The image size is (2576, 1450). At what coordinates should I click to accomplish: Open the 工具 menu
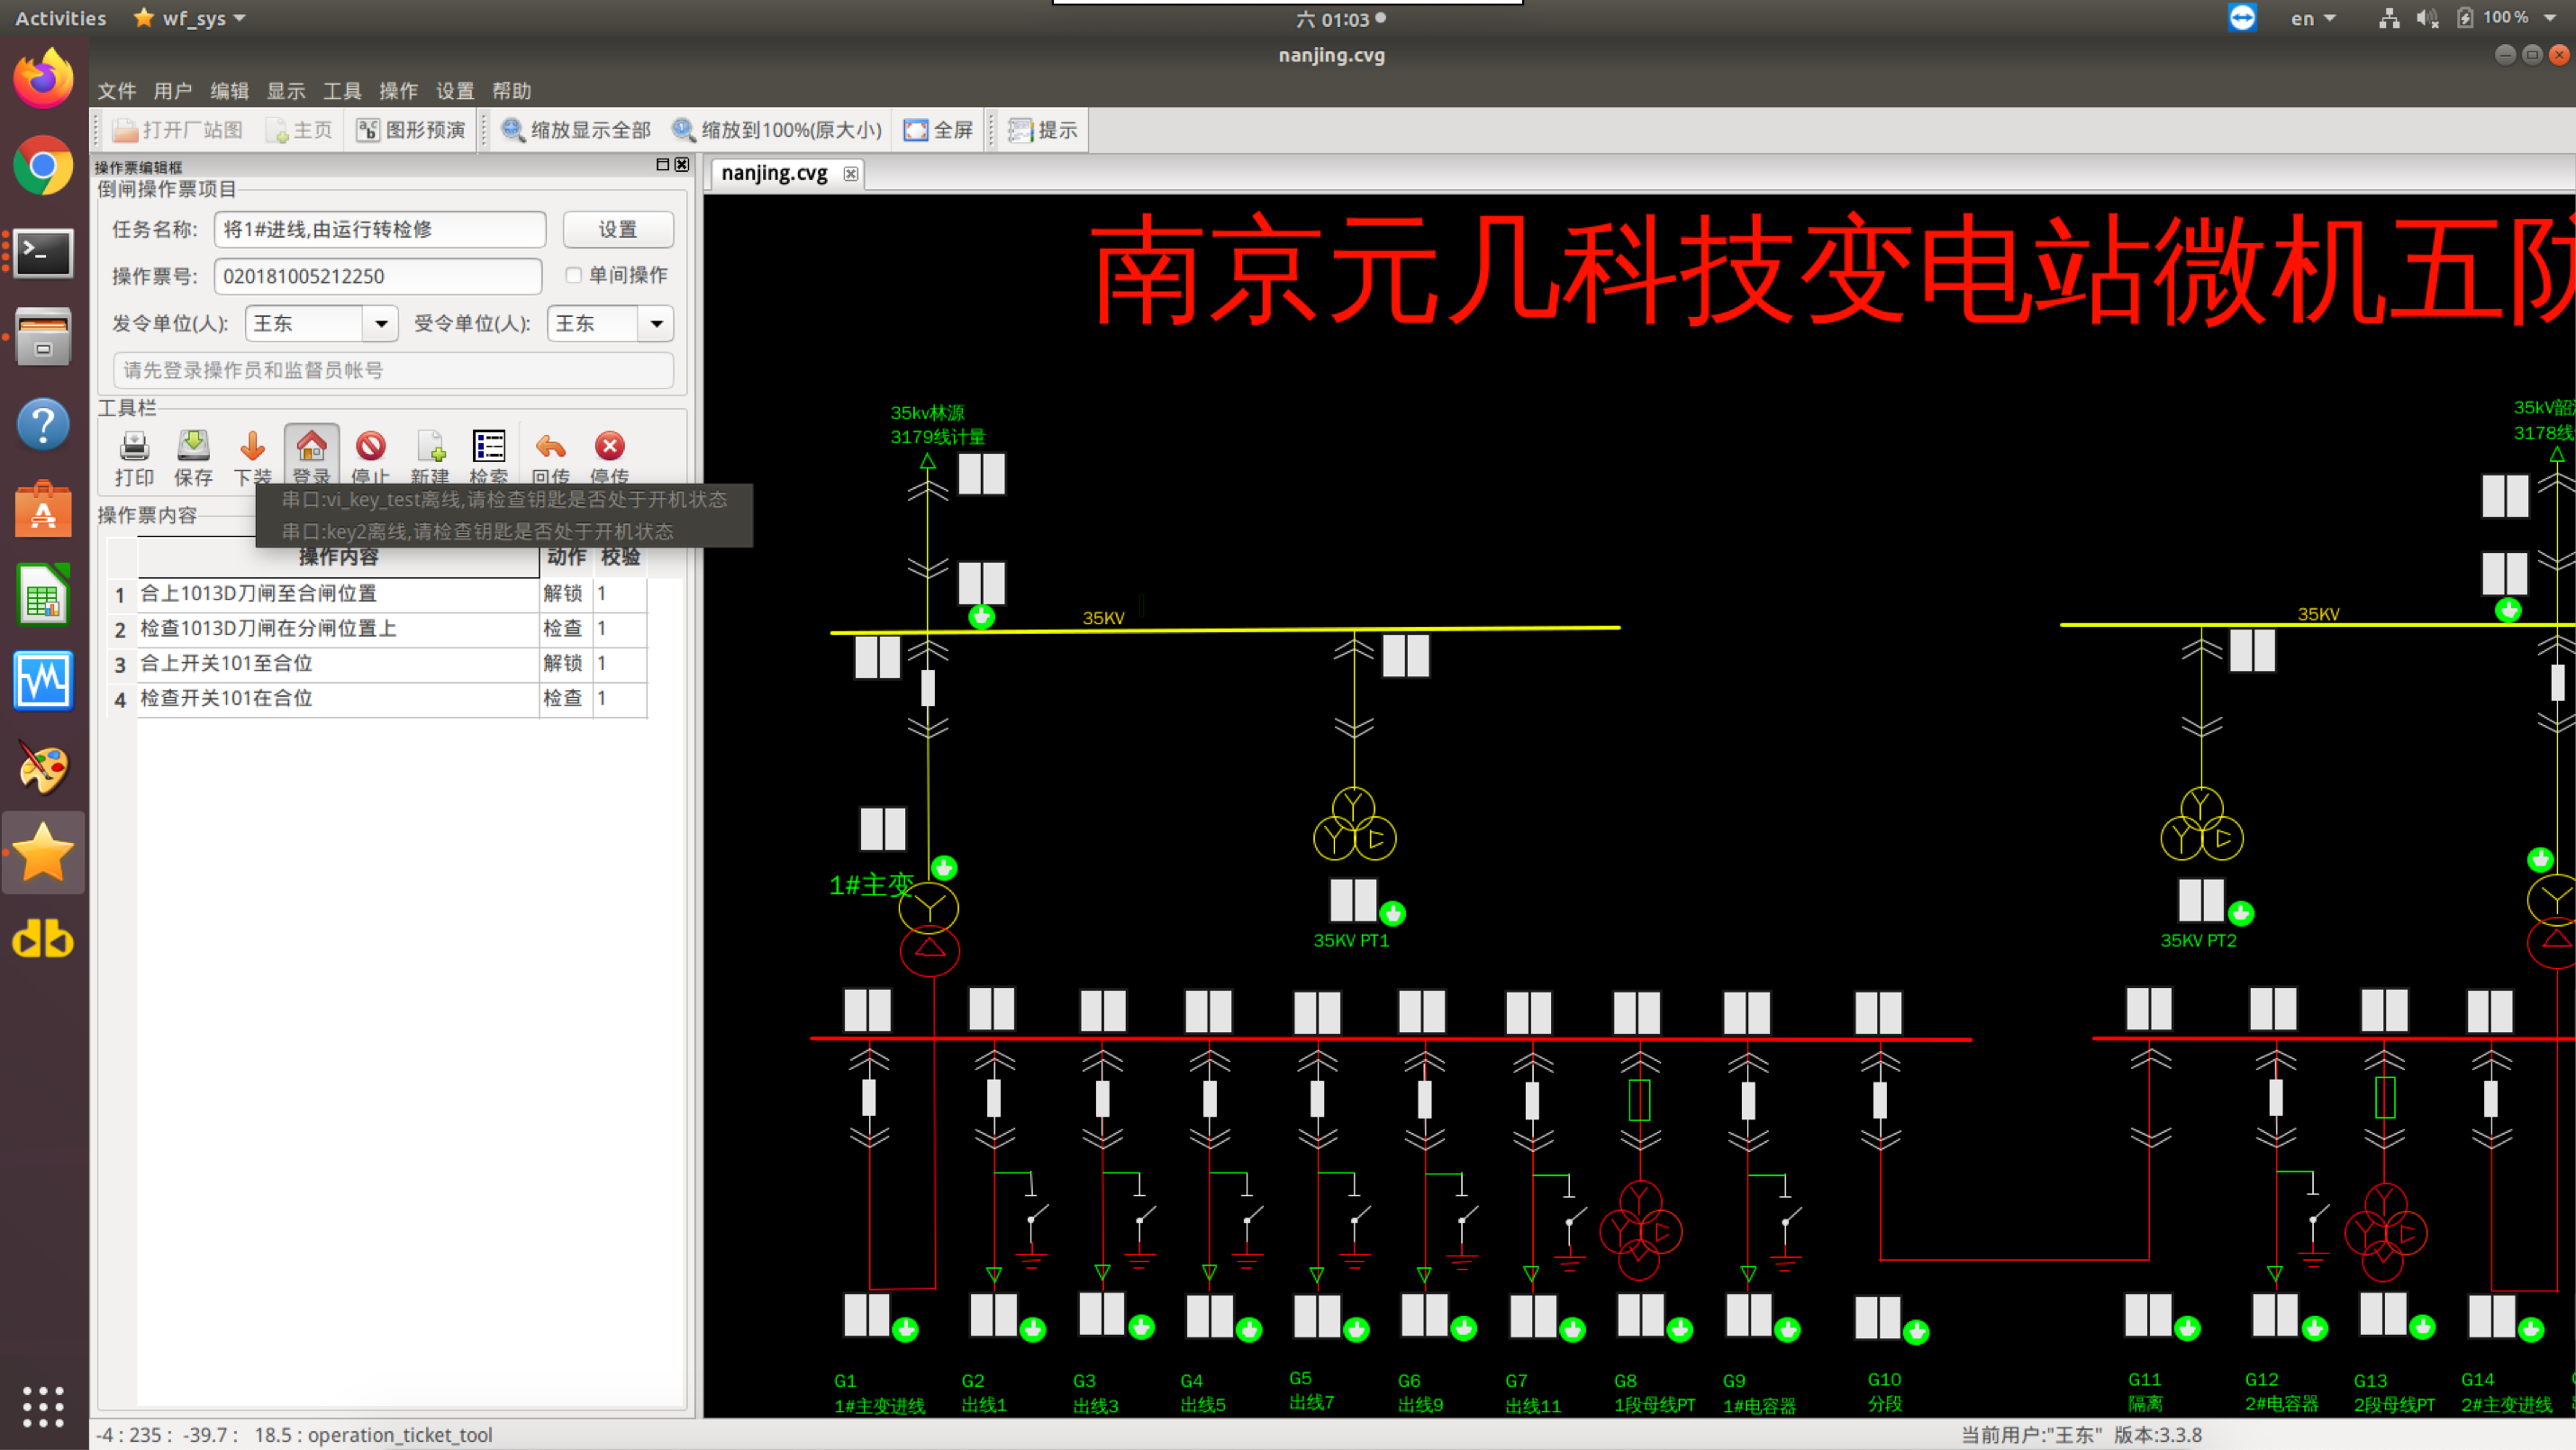point(341,91)
